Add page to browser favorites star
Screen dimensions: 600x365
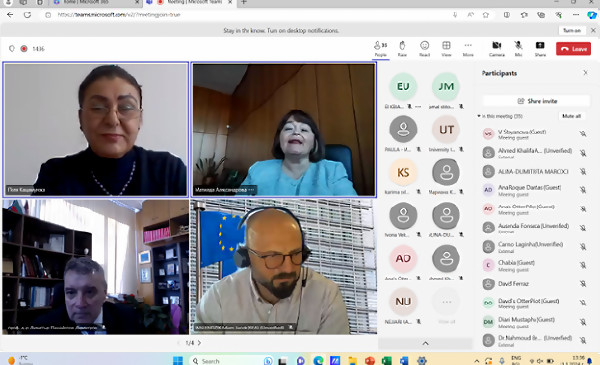pos(486,15)
